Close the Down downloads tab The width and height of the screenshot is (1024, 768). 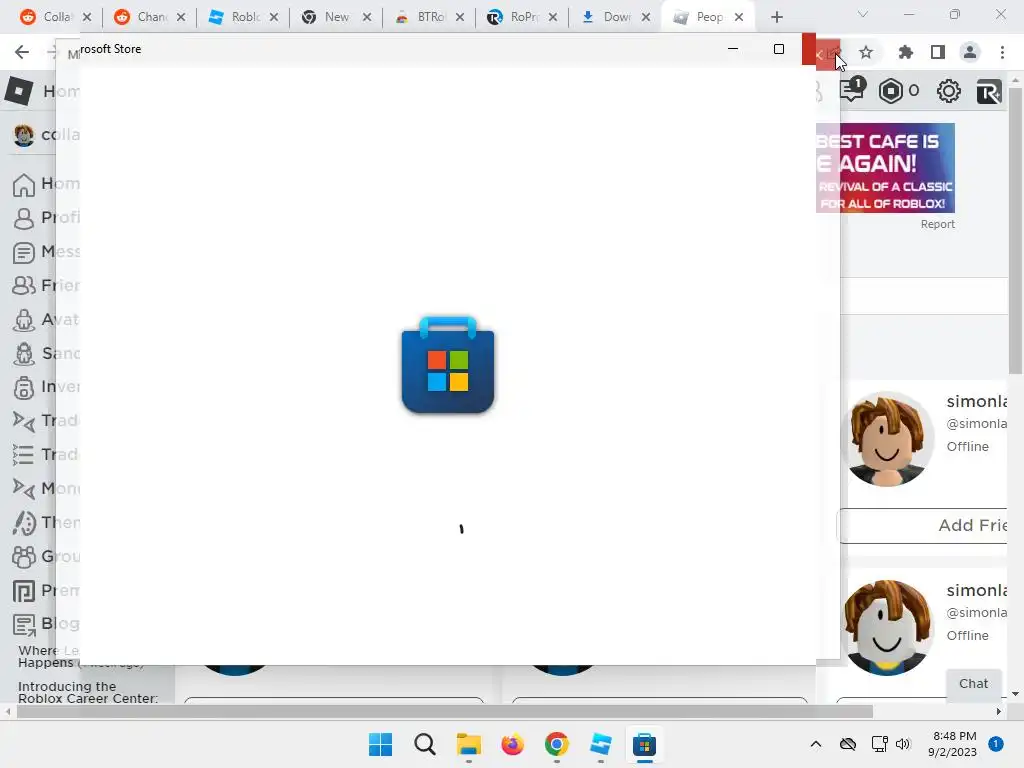tap(646, 17)
